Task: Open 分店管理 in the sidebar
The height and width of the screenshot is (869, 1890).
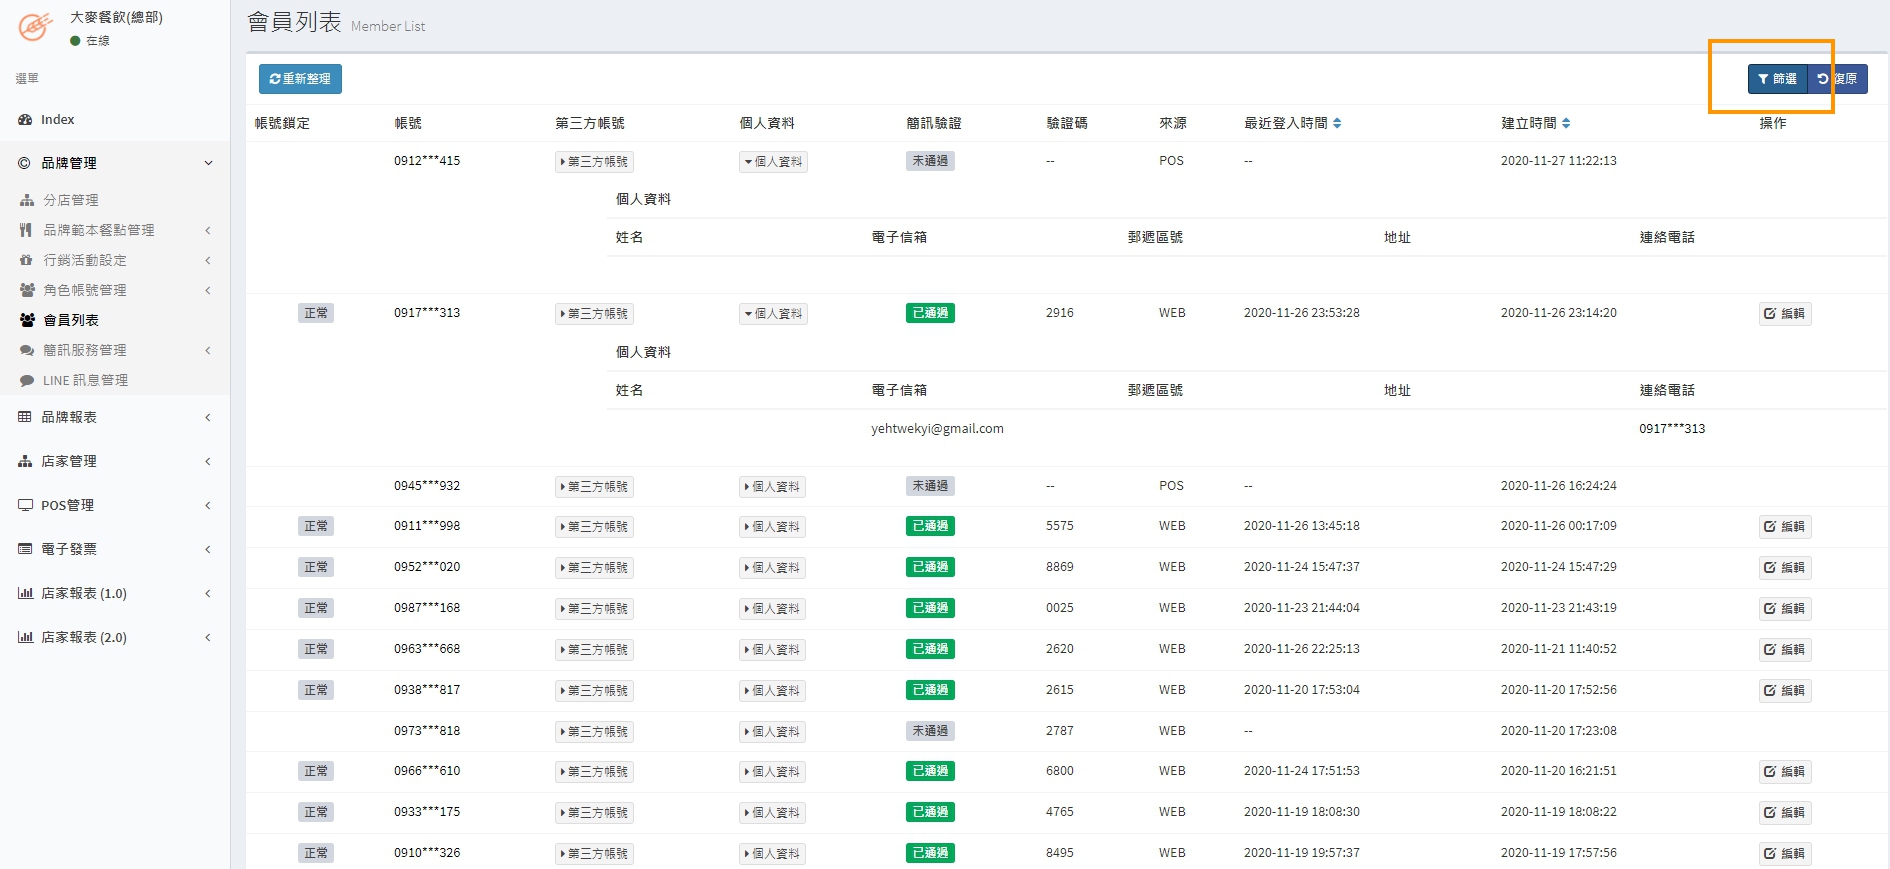Action: coord(70,200)
